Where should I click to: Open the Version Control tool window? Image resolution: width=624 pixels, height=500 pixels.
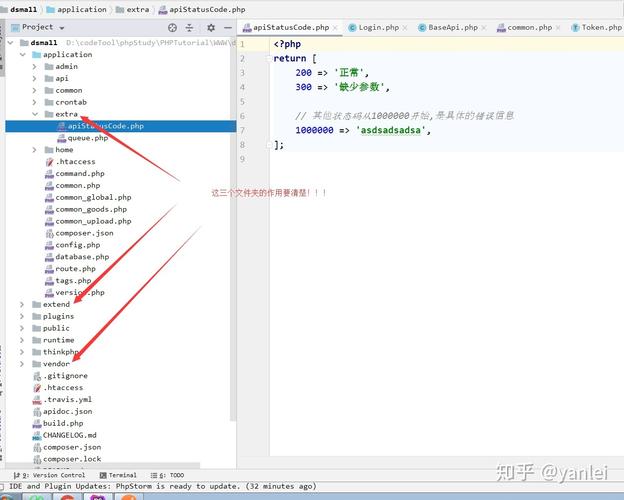(x=49, y=475)
